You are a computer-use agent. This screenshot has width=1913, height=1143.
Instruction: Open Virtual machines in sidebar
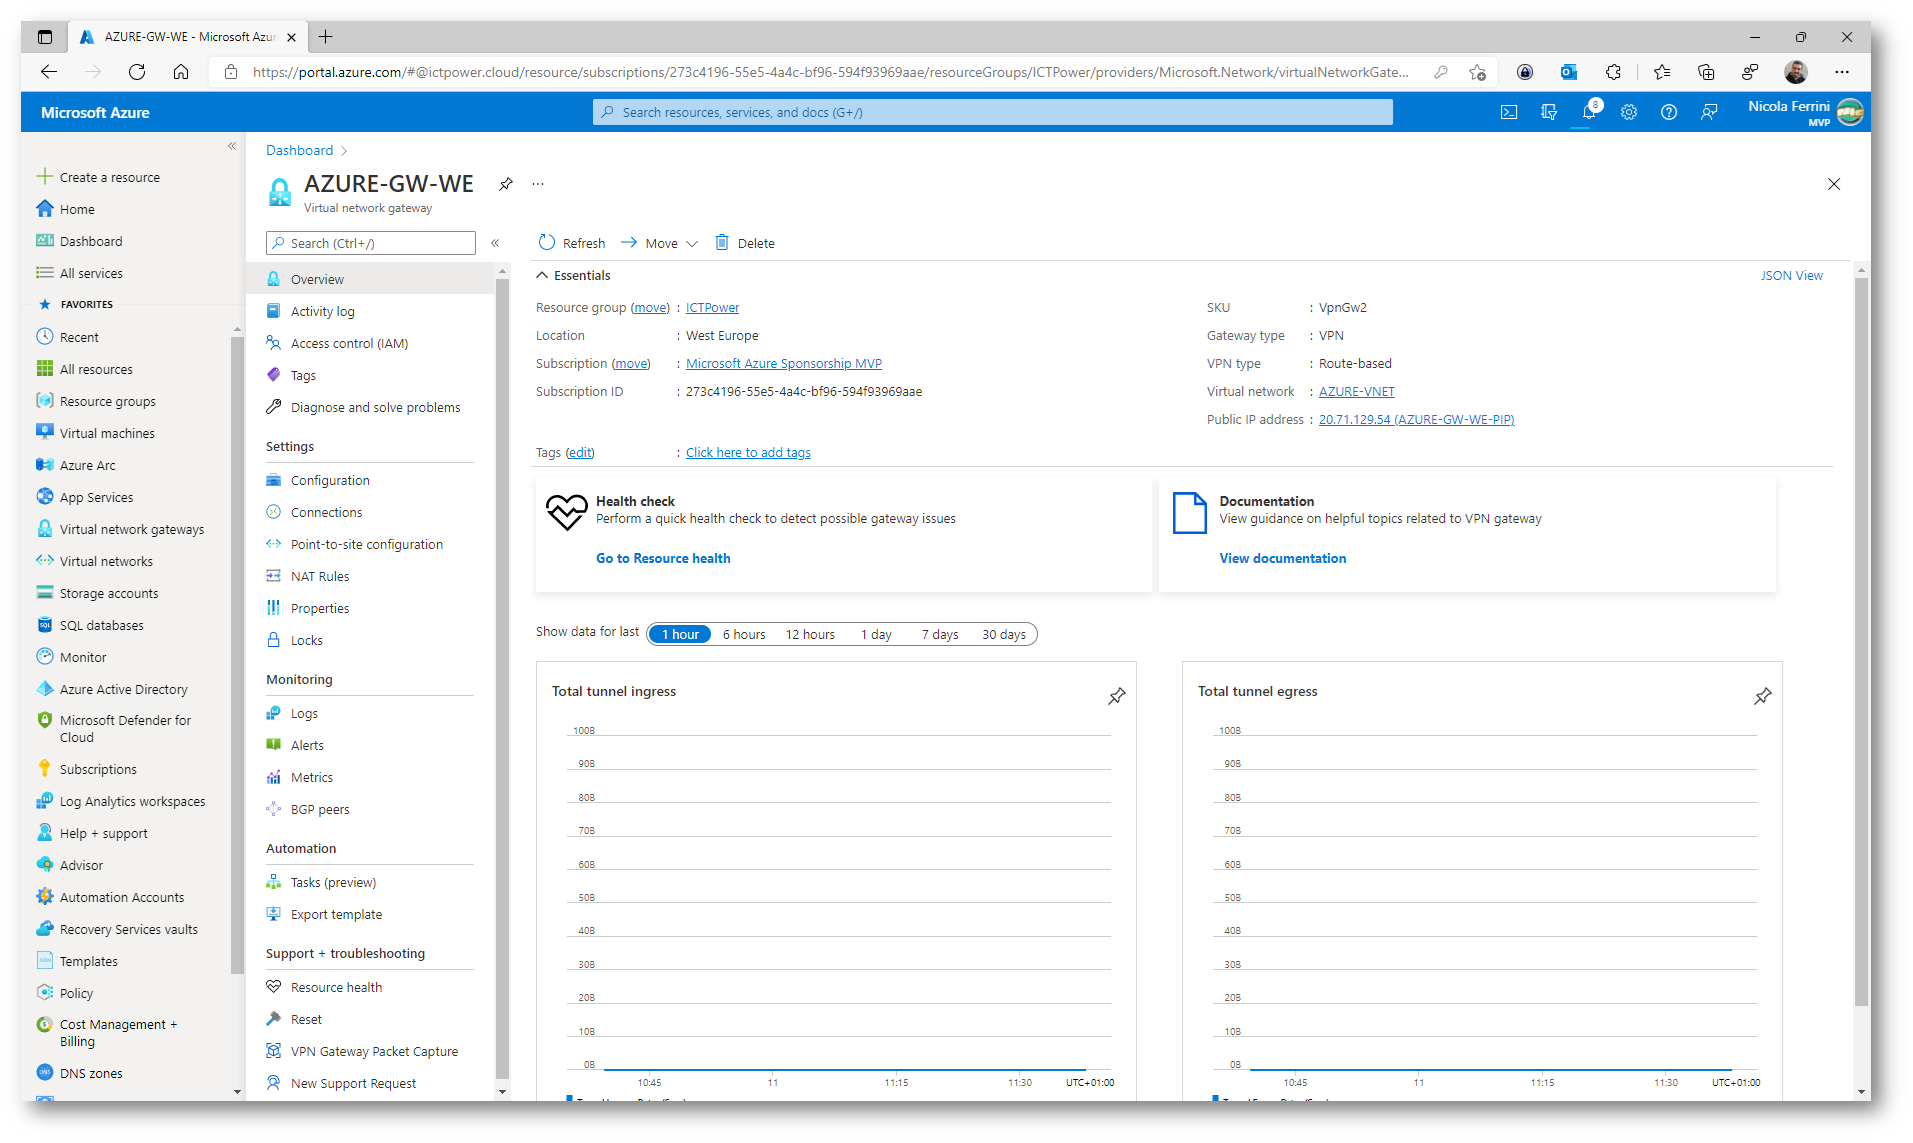click(107, 433)
